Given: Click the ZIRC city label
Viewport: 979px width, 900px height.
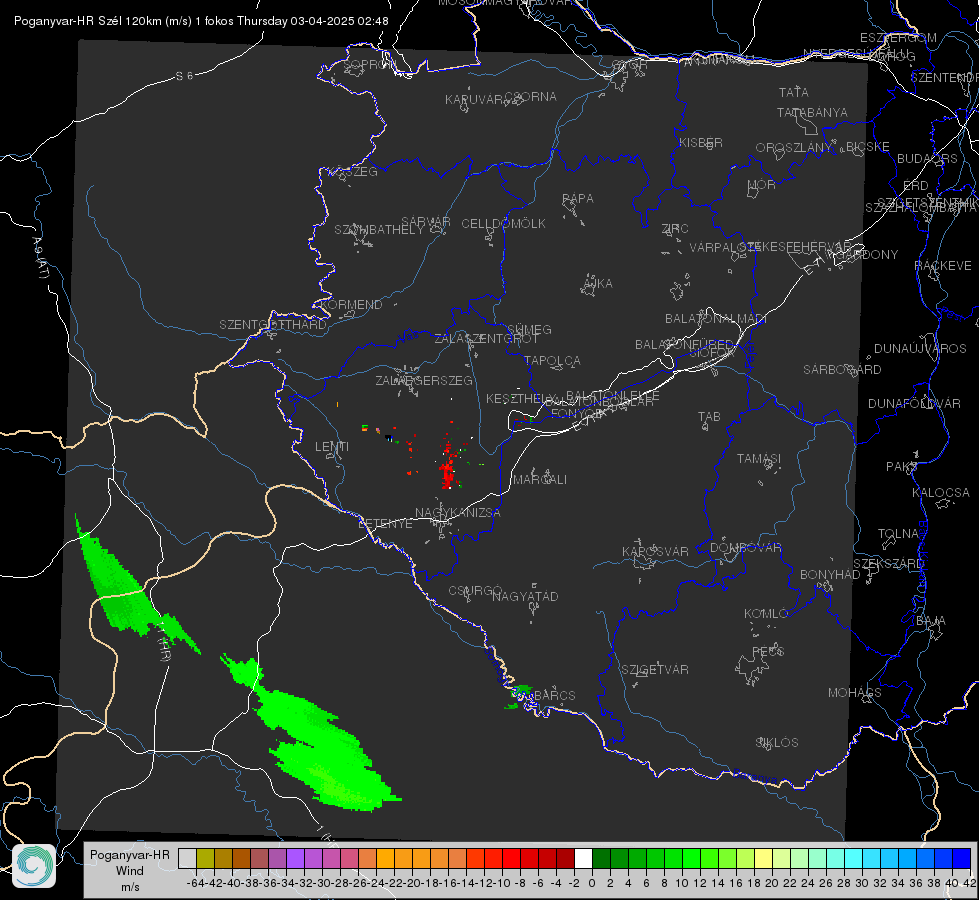Looking at the screenshot, I should tap(675, 229).
